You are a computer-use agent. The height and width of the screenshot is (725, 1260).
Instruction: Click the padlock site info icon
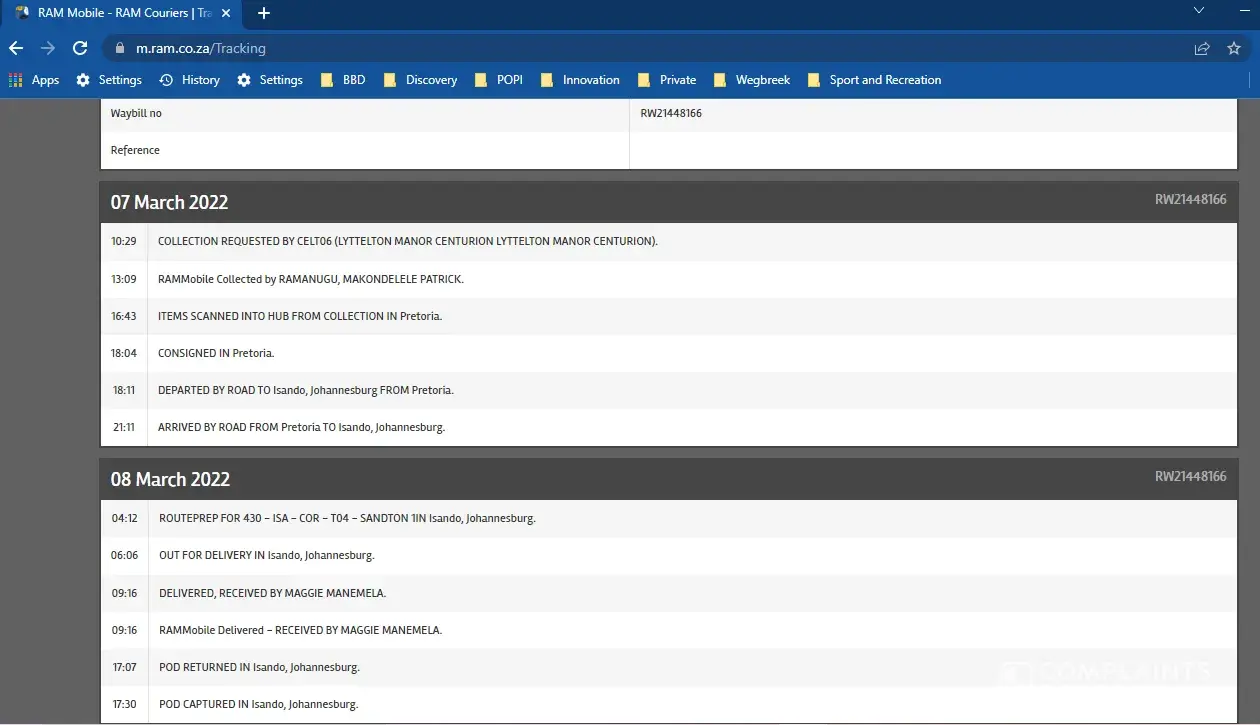coord(118,48)
